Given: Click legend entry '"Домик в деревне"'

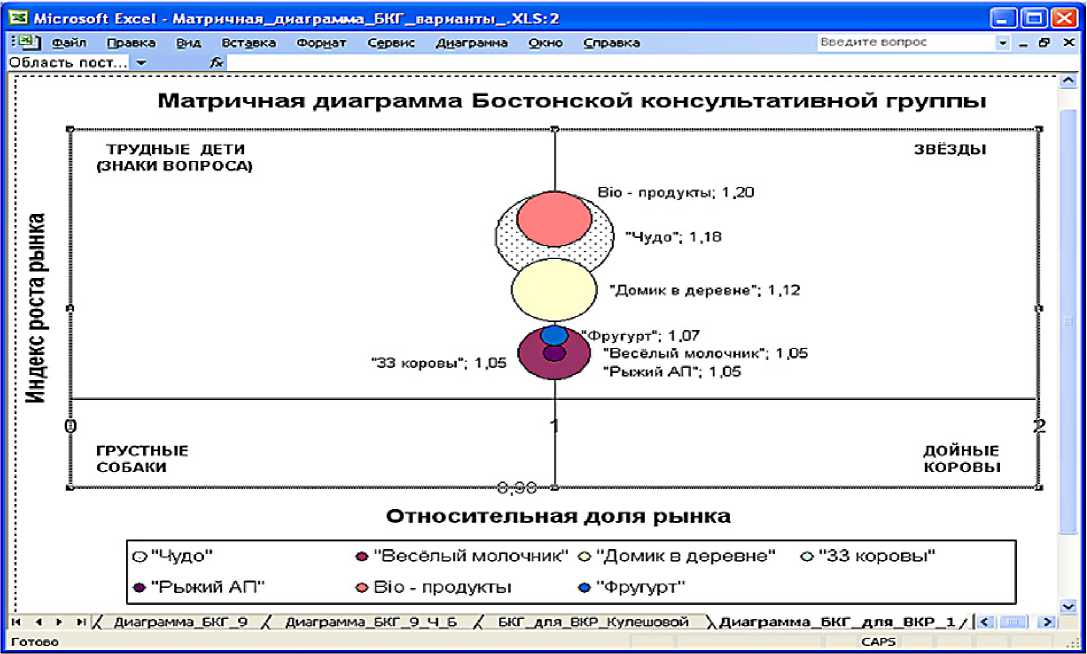Looking at the screenshot, I should (677, 556).
